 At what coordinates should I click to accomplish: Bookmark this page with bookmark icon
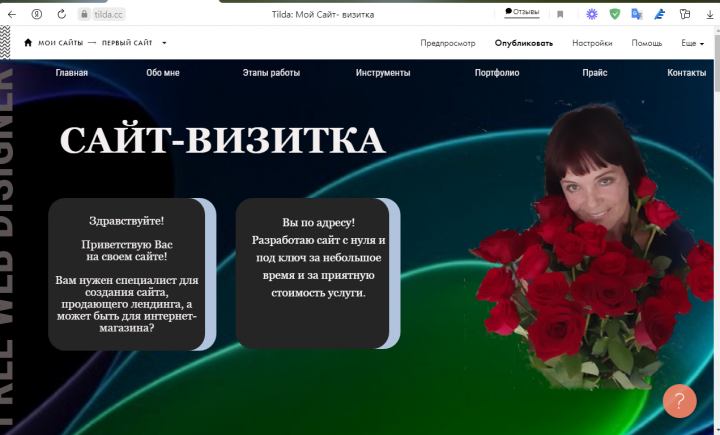pyautogui.click(x=560, y=15)
